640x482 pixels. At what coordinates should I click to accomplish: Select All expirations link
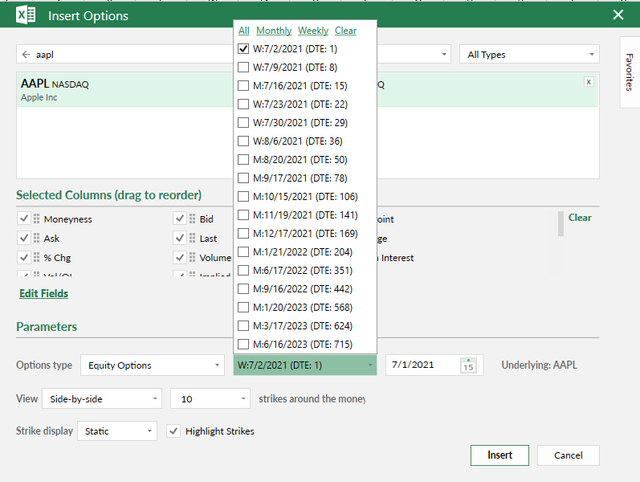244,31
